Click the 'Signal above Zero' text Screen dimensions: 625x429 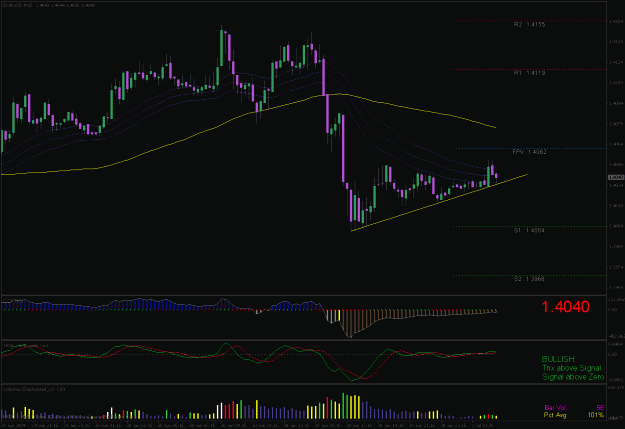coord(573,377)
